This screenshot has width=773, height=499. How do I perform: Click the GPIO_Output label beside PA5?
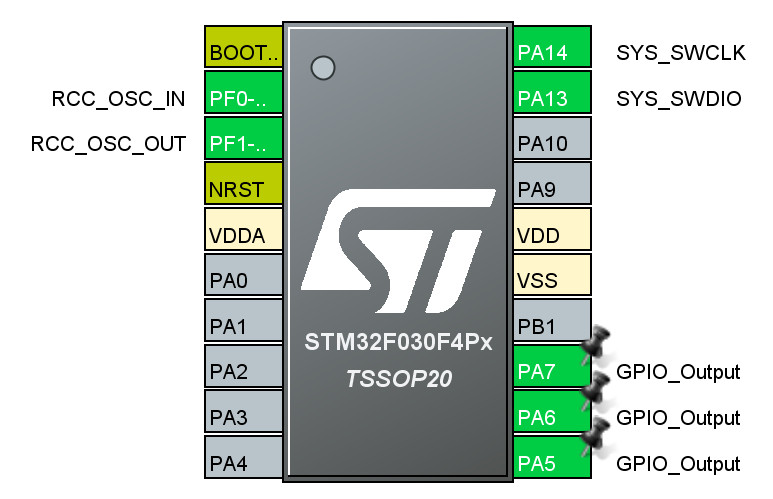pyautogui.click(x=678, y=464)
